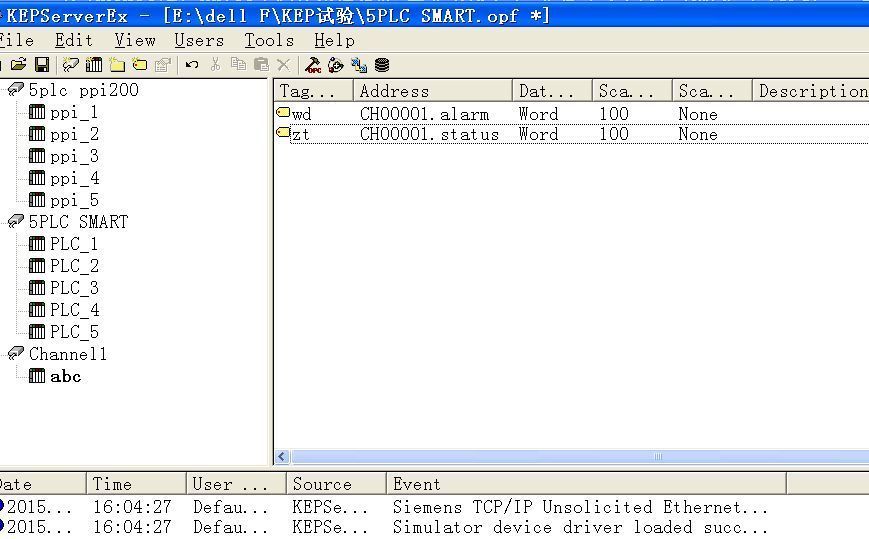Click the Time column header in the log
This screenshot has height=539, width=869.
click(x=136, y=484)
